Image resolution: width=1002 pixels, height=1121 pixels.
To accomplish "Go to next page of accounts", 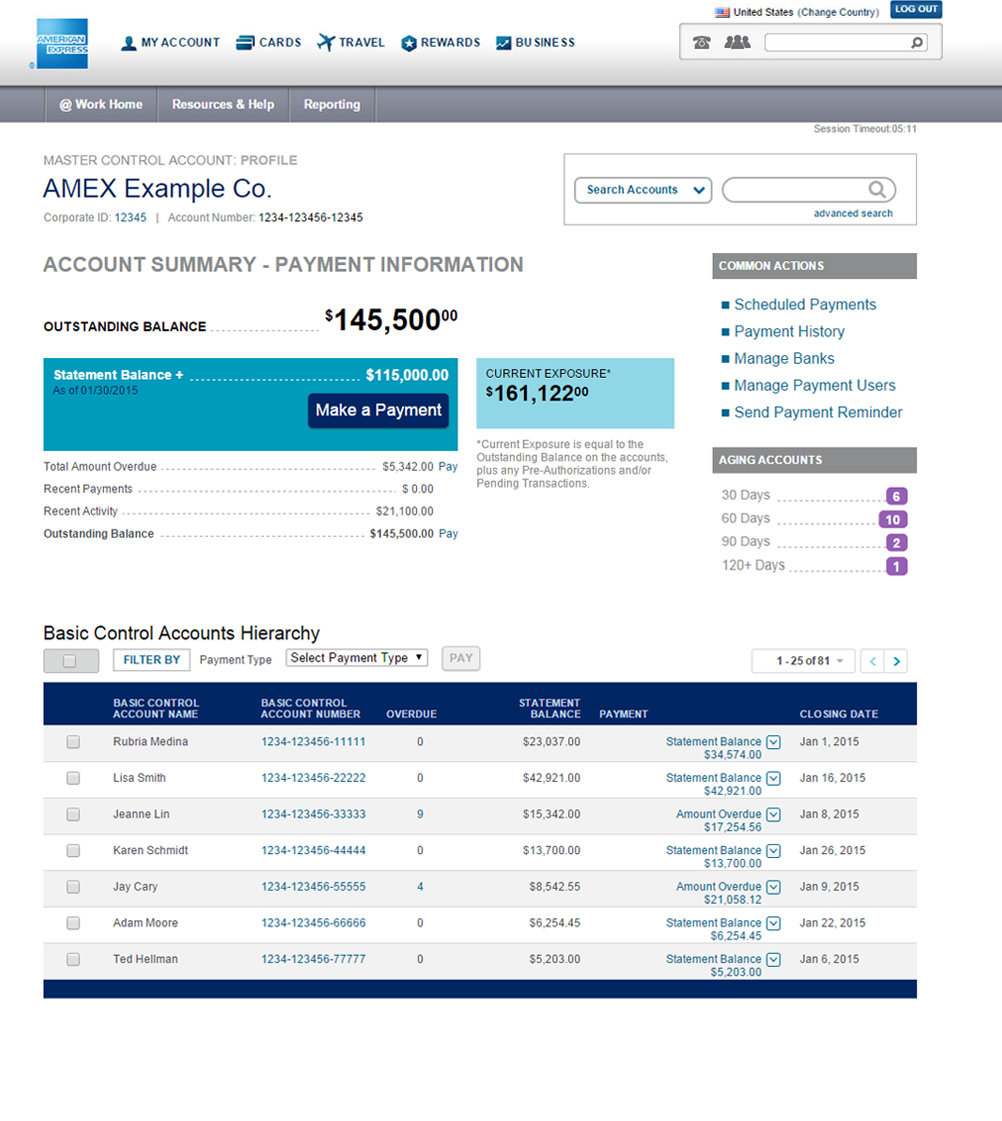I will pyautogui.click(x=896, y=661).
